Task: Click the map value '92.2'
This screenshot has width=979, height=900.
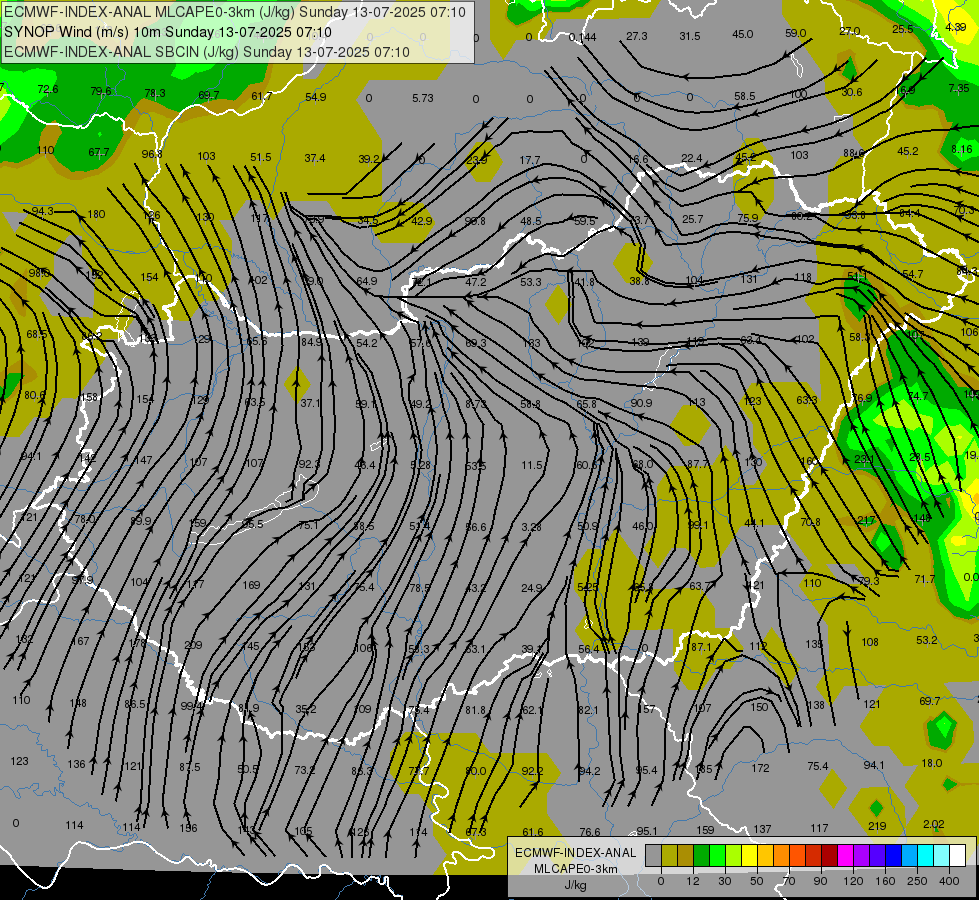Action: (x=532, y=771)
